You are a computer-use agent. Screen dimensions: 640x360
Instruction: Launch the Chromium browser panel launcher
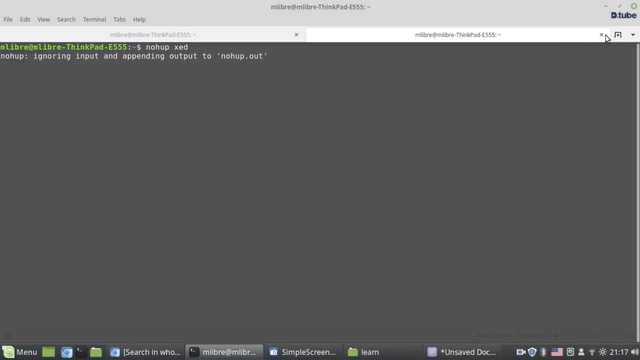click(67, 352)
